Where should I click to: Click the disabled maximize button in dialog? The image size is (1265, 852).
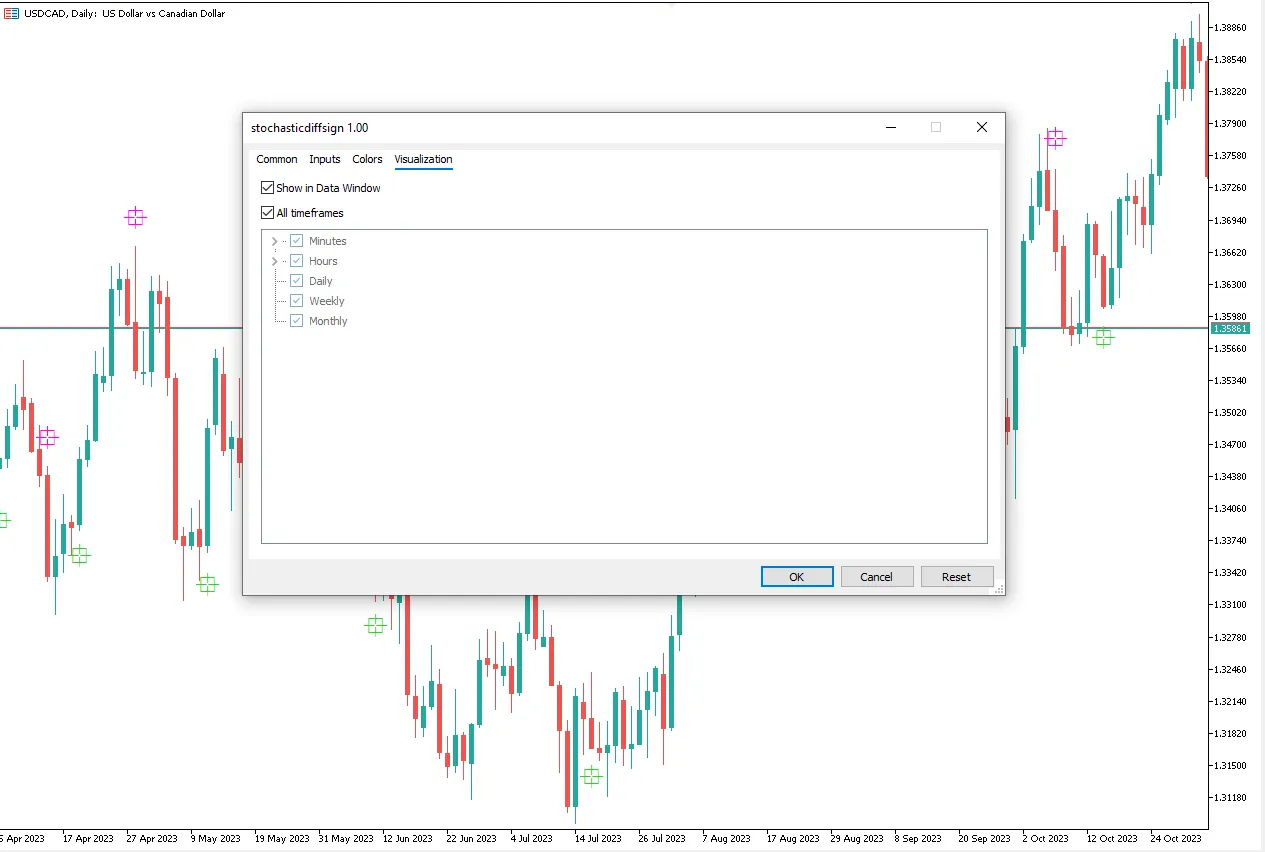(936, 127)
